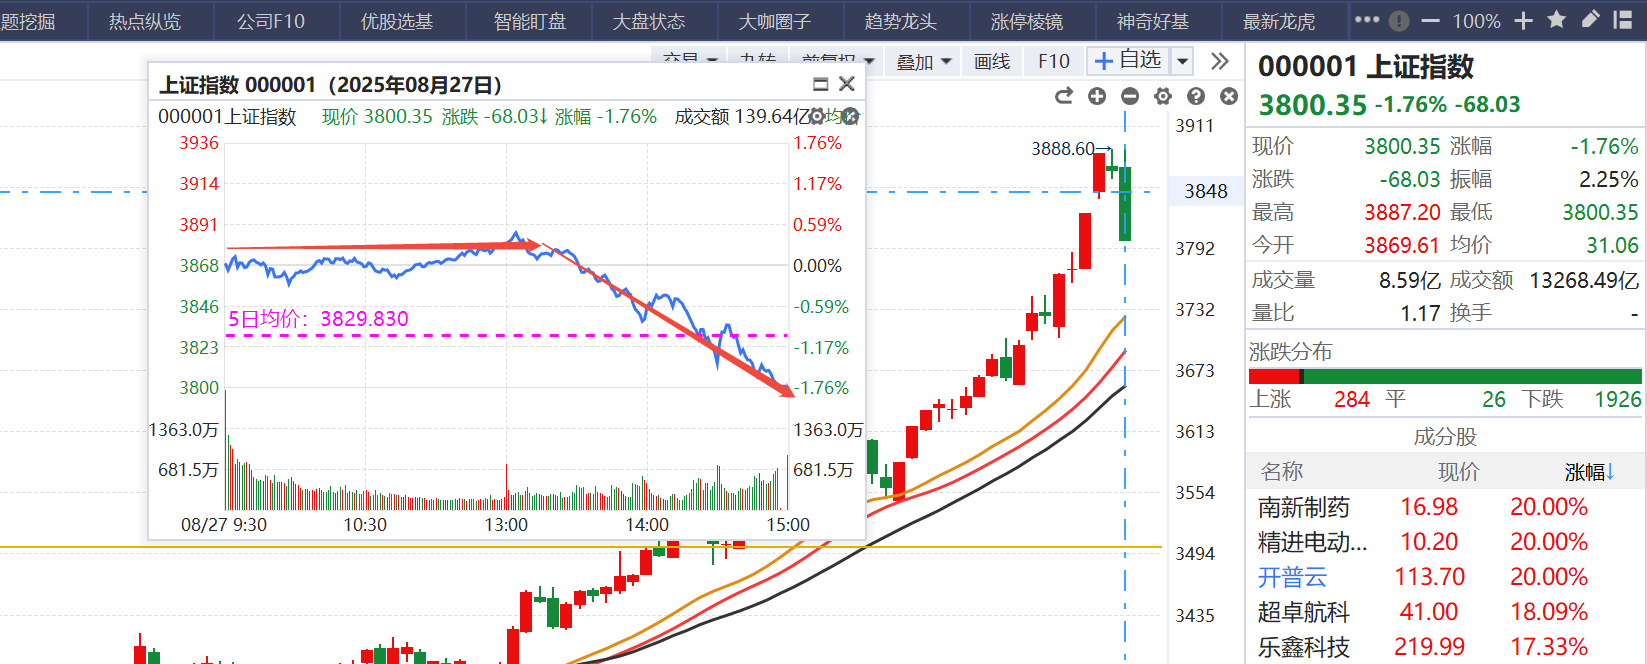Open the 叠加 overlay dropdown
Image resolution: width=1647 pixels, height=664 pixels.
(x=923, y=62)
